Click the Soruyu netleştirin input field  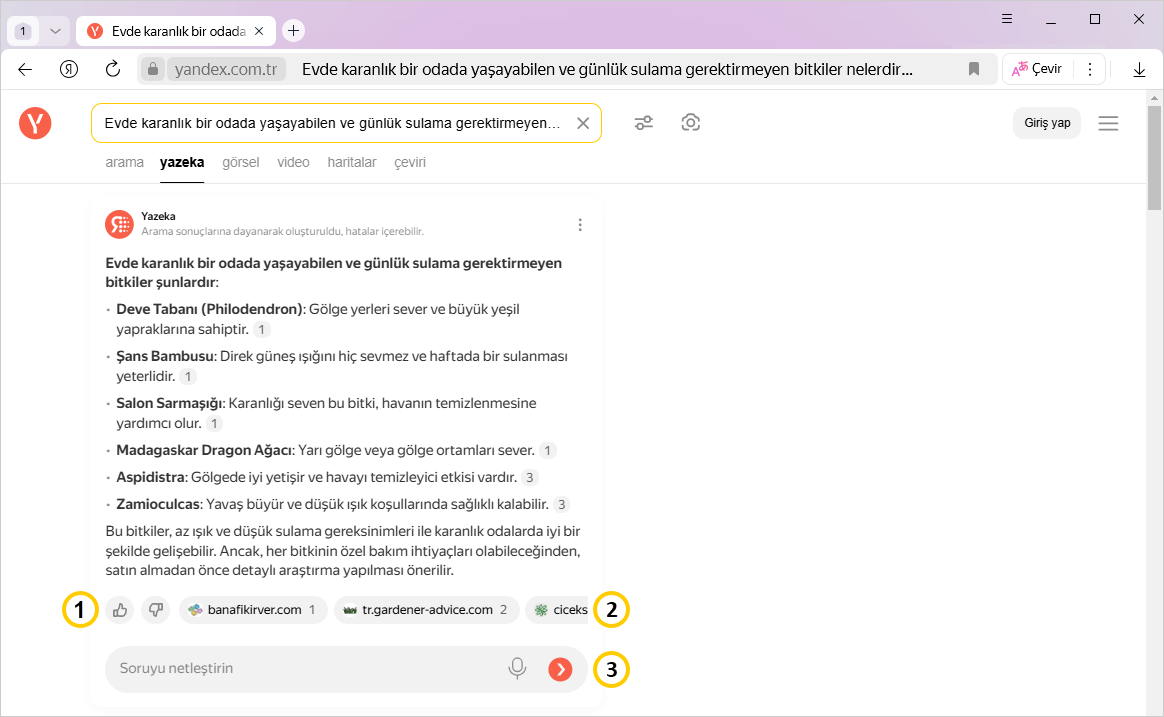click(x=300, y=668)
